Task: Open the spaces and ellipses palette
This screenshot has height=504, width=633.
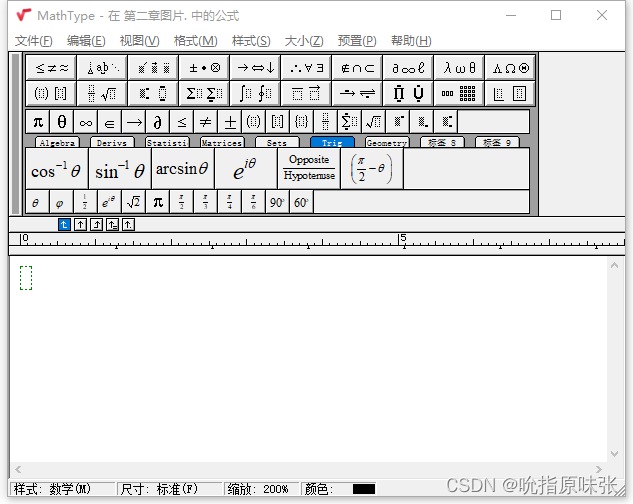Action: pos(103,68)
